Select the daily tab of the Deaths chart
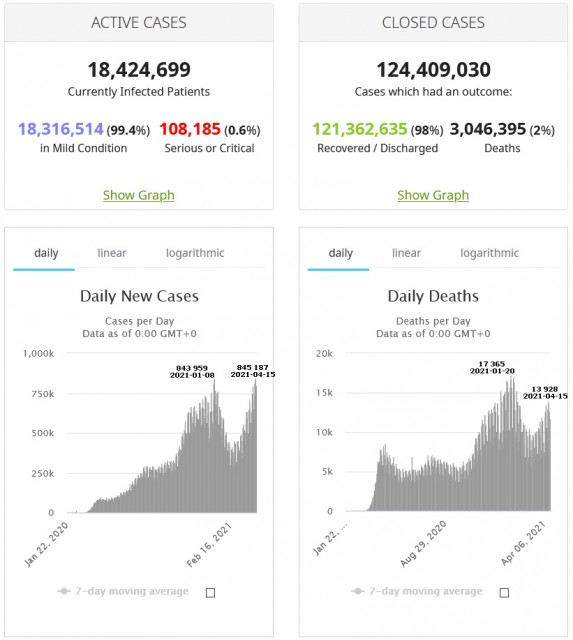The height and width of the screenshot is (640, 573). pyautogui.click(x=340, y=253)
